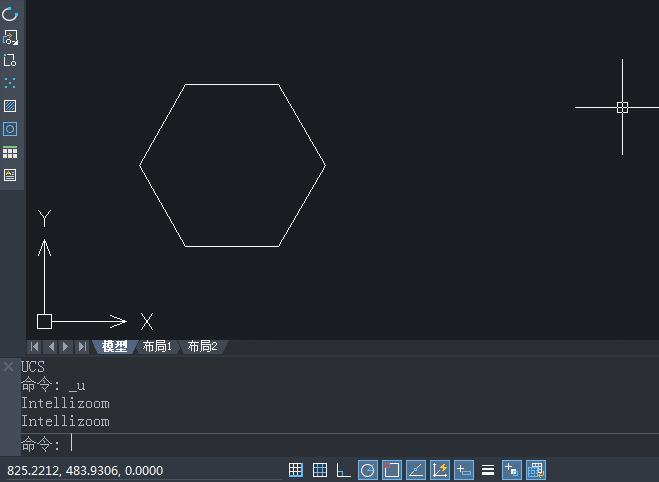Toggle Lineweight display button

pos(488,470)
